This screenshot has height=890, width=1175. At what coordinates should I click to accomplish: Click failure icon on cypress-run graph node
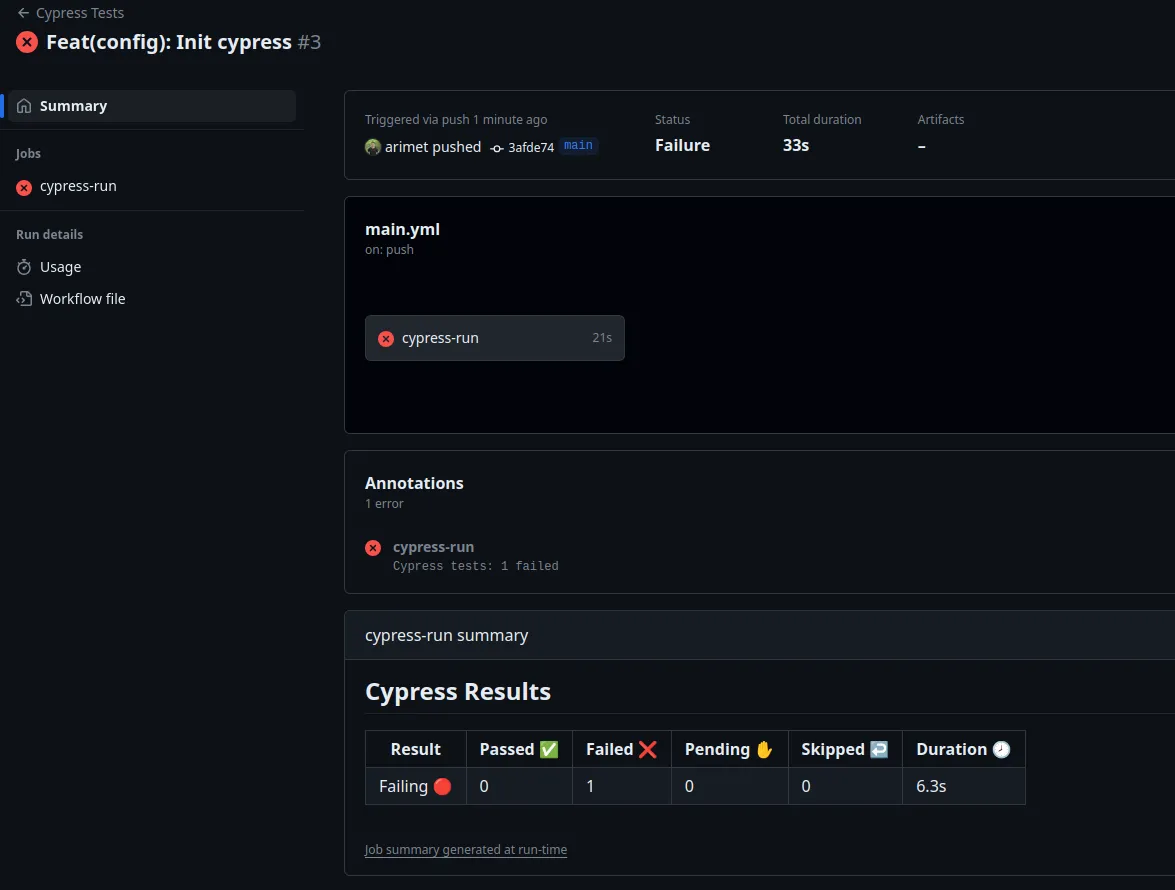(385, 338)
